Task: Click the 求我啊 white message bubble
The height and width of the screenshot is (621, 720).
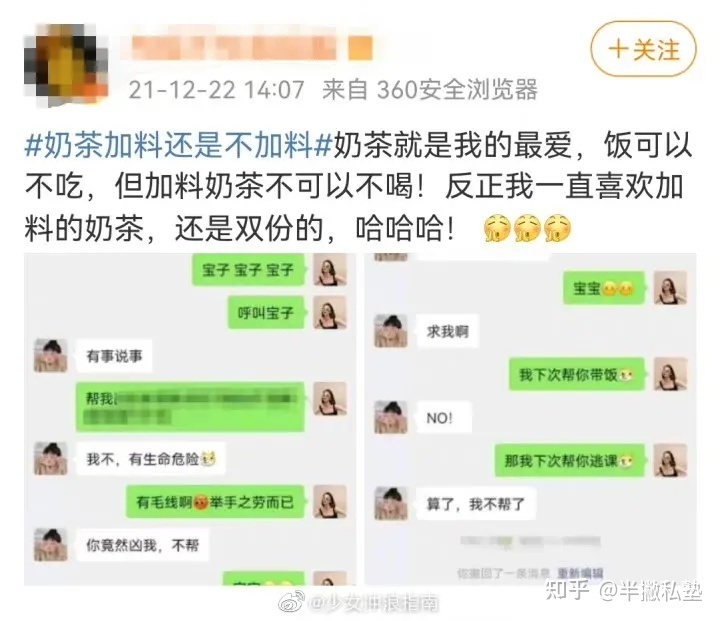Action: (447, 331)
